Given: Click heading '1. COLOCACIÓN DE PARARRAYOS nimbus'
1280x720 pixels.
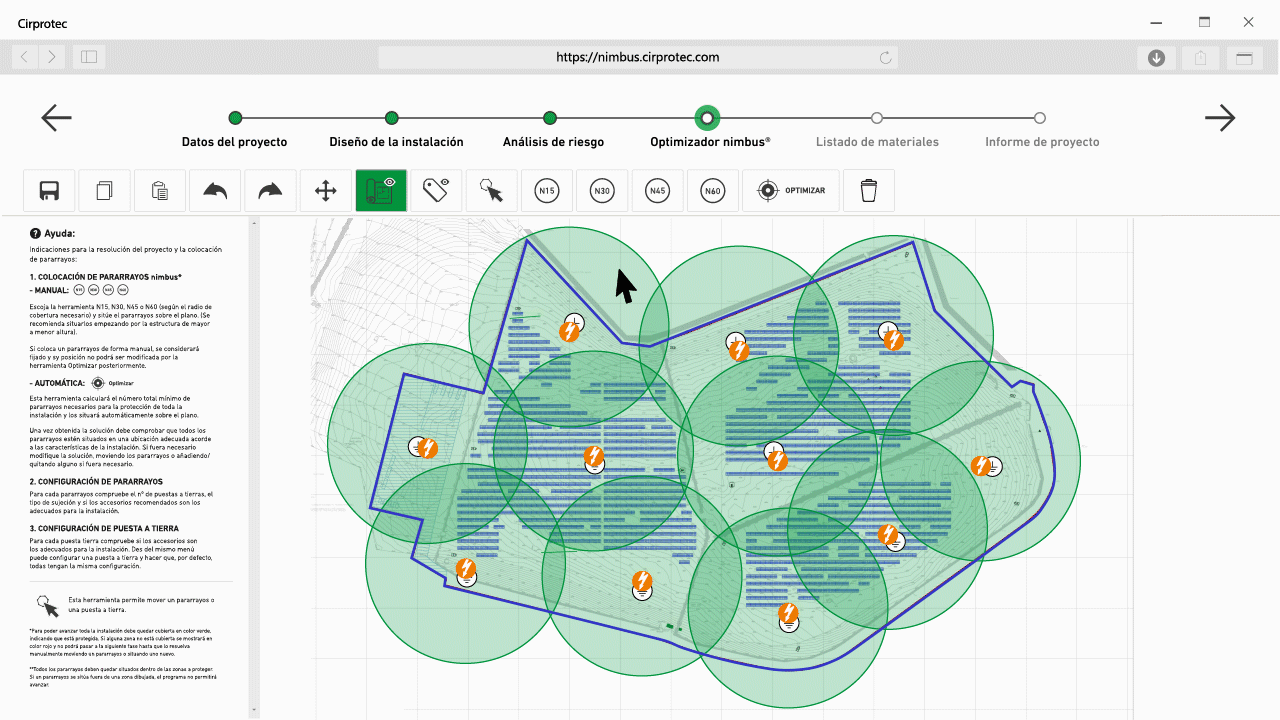Looking at the screenshot, I should click(105, 276).
